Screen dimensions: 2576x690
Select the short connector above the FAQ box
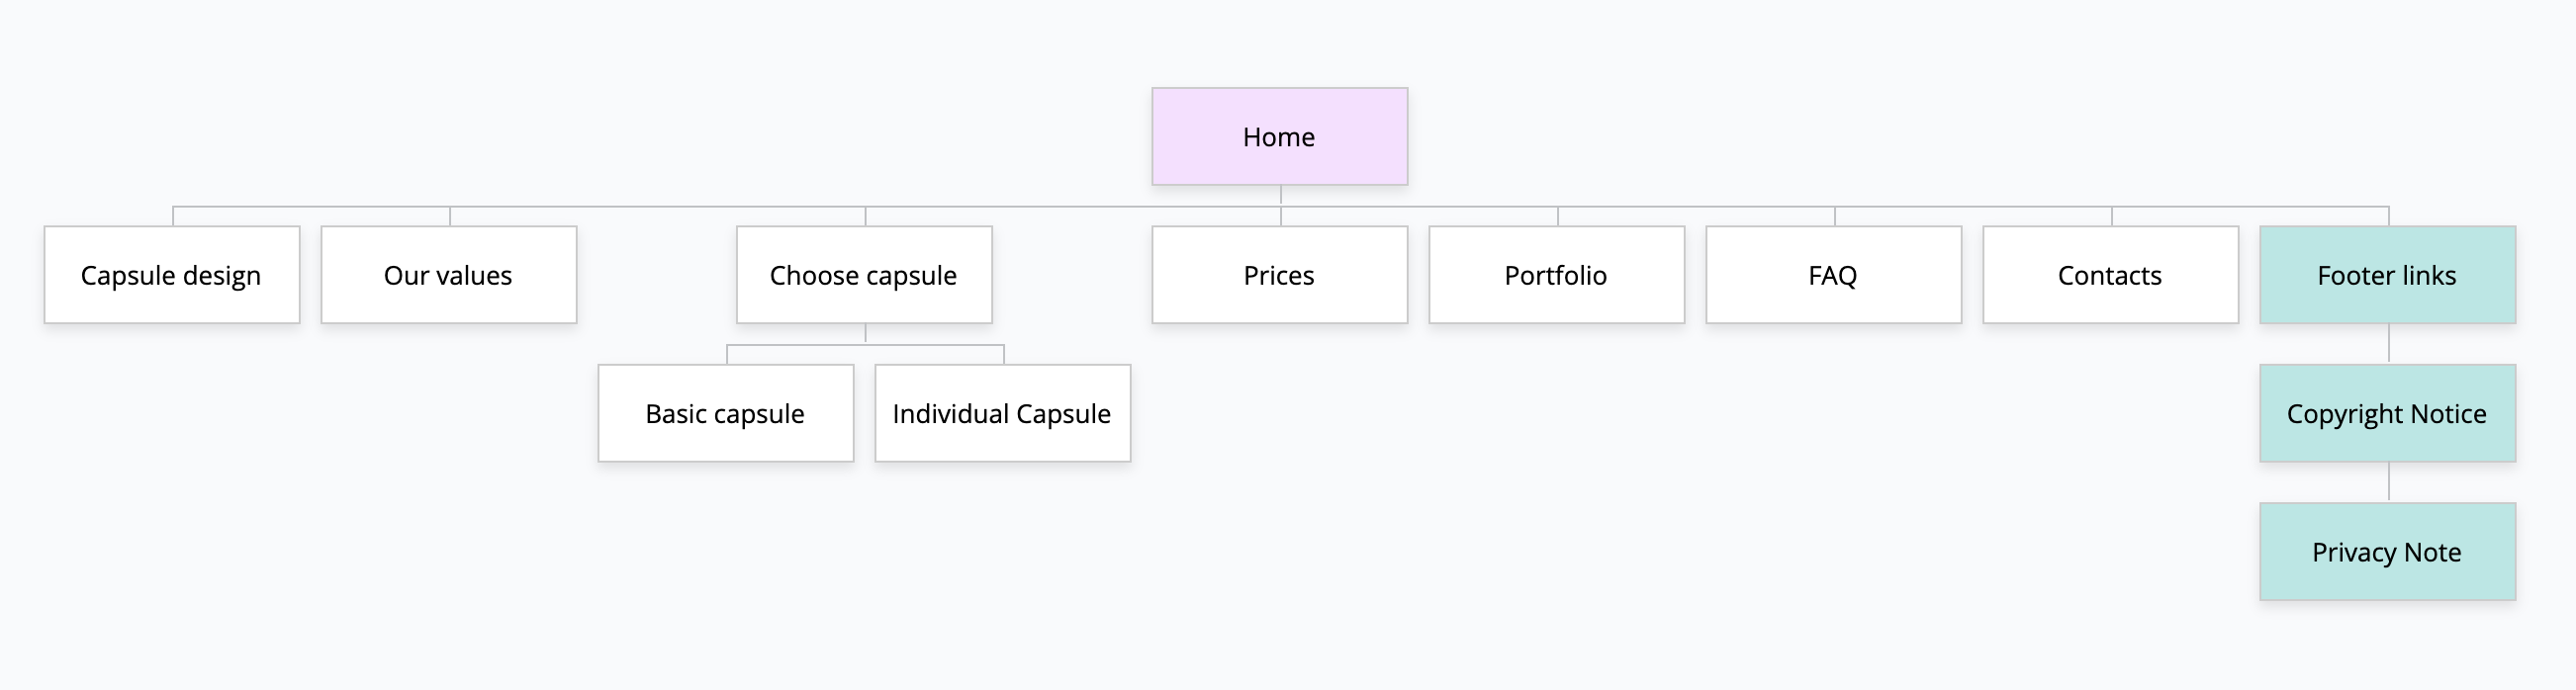pos(1835,216)
